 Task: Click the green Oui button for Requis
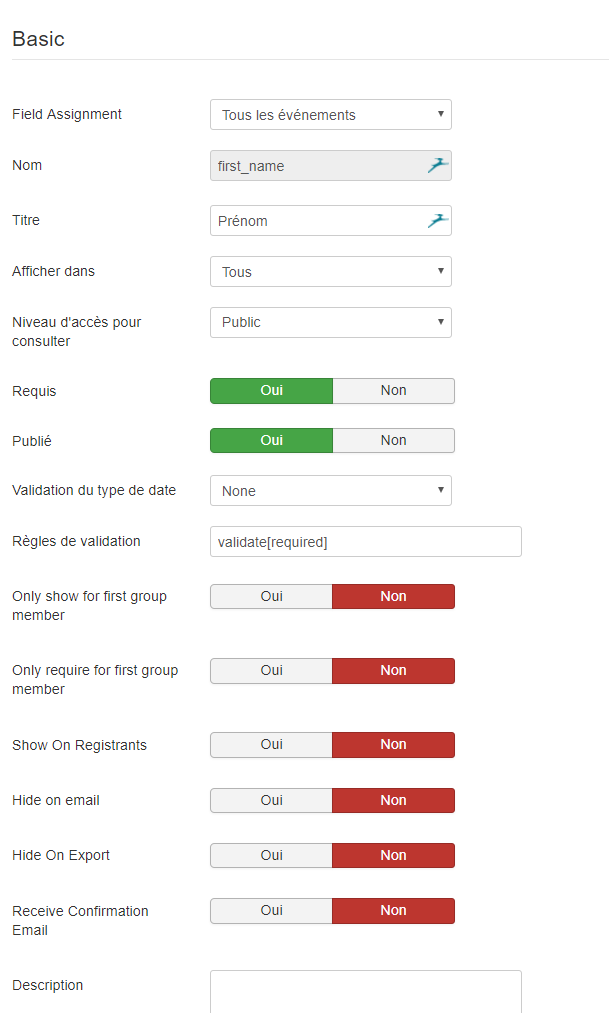(x=271, y=391)
